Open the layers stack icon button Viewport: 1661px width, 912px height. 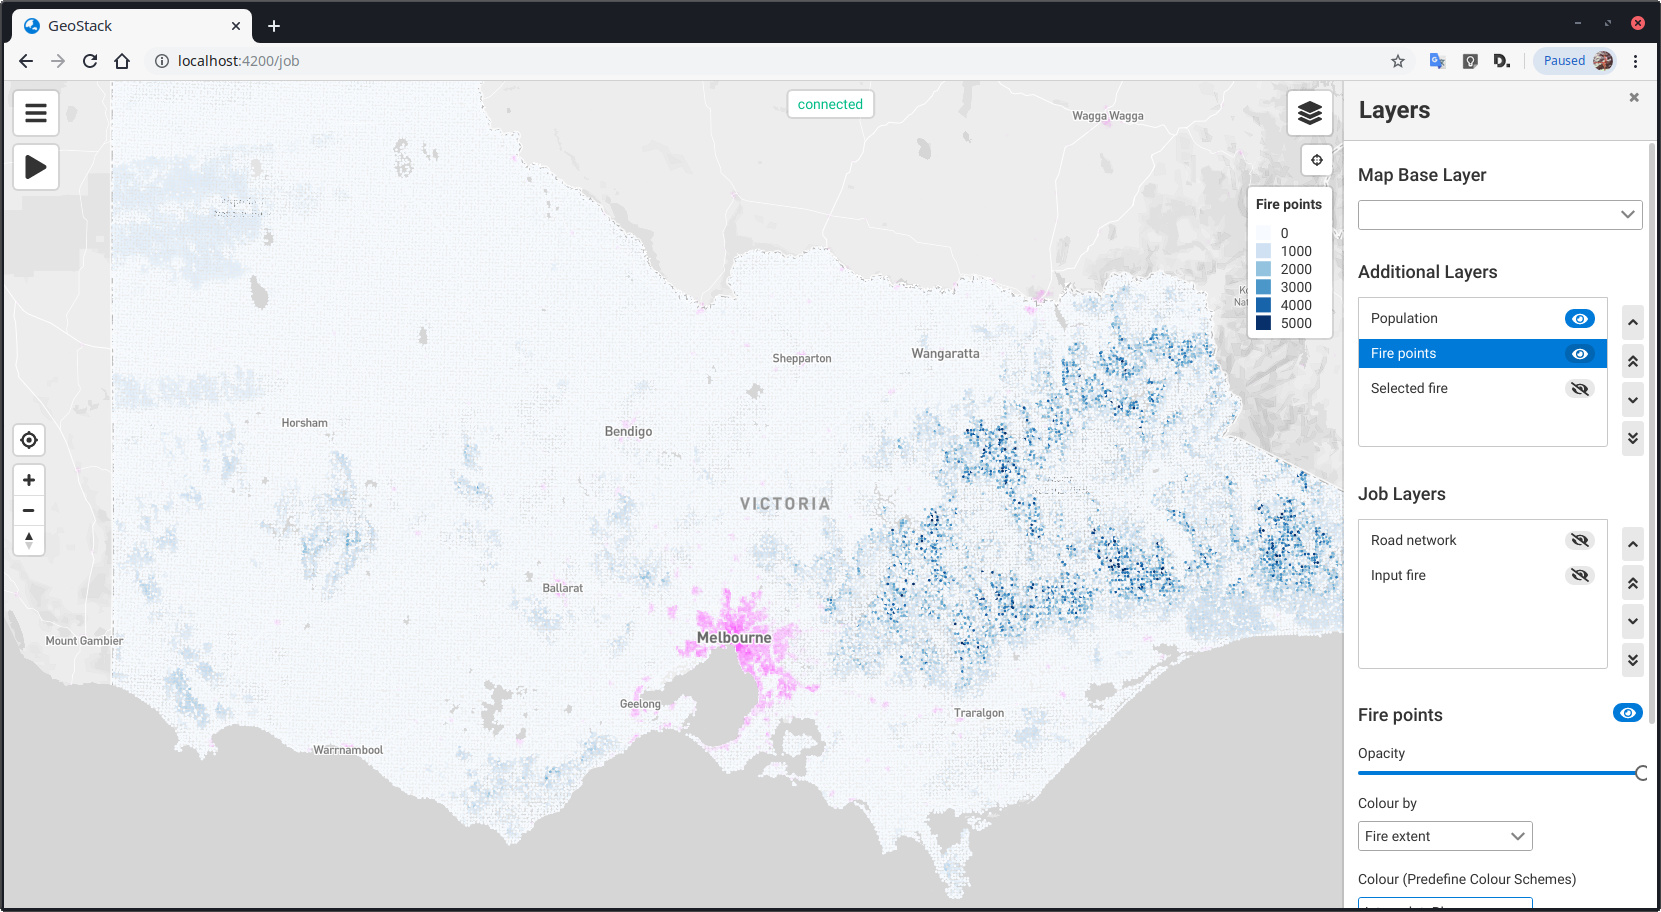pos(1310,113)
